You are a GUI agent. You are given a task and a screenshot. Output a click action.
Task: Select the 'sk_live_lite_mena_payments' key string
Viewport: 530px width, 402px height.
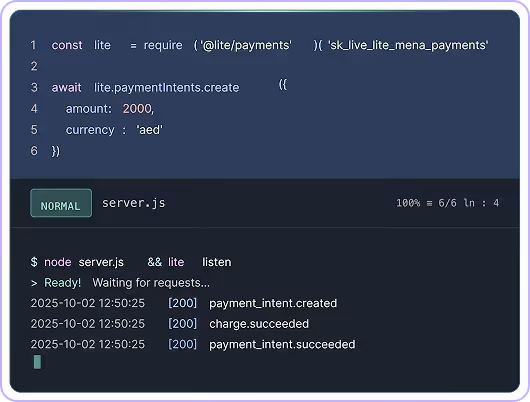(408, 45)
